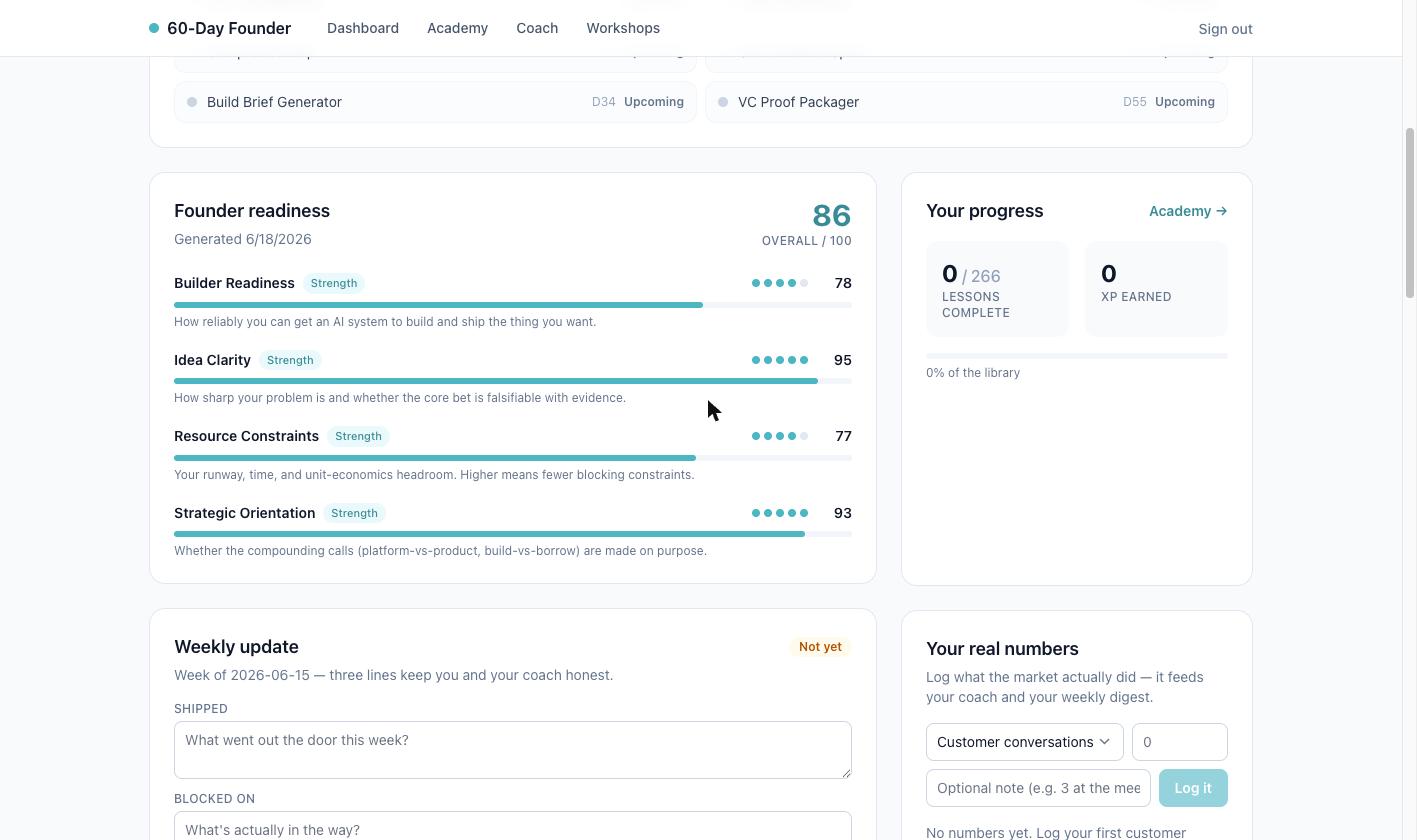Click the Builder Readiness score 78
1417x840 pixels.
pyautogui.click(x=843, y=283)
